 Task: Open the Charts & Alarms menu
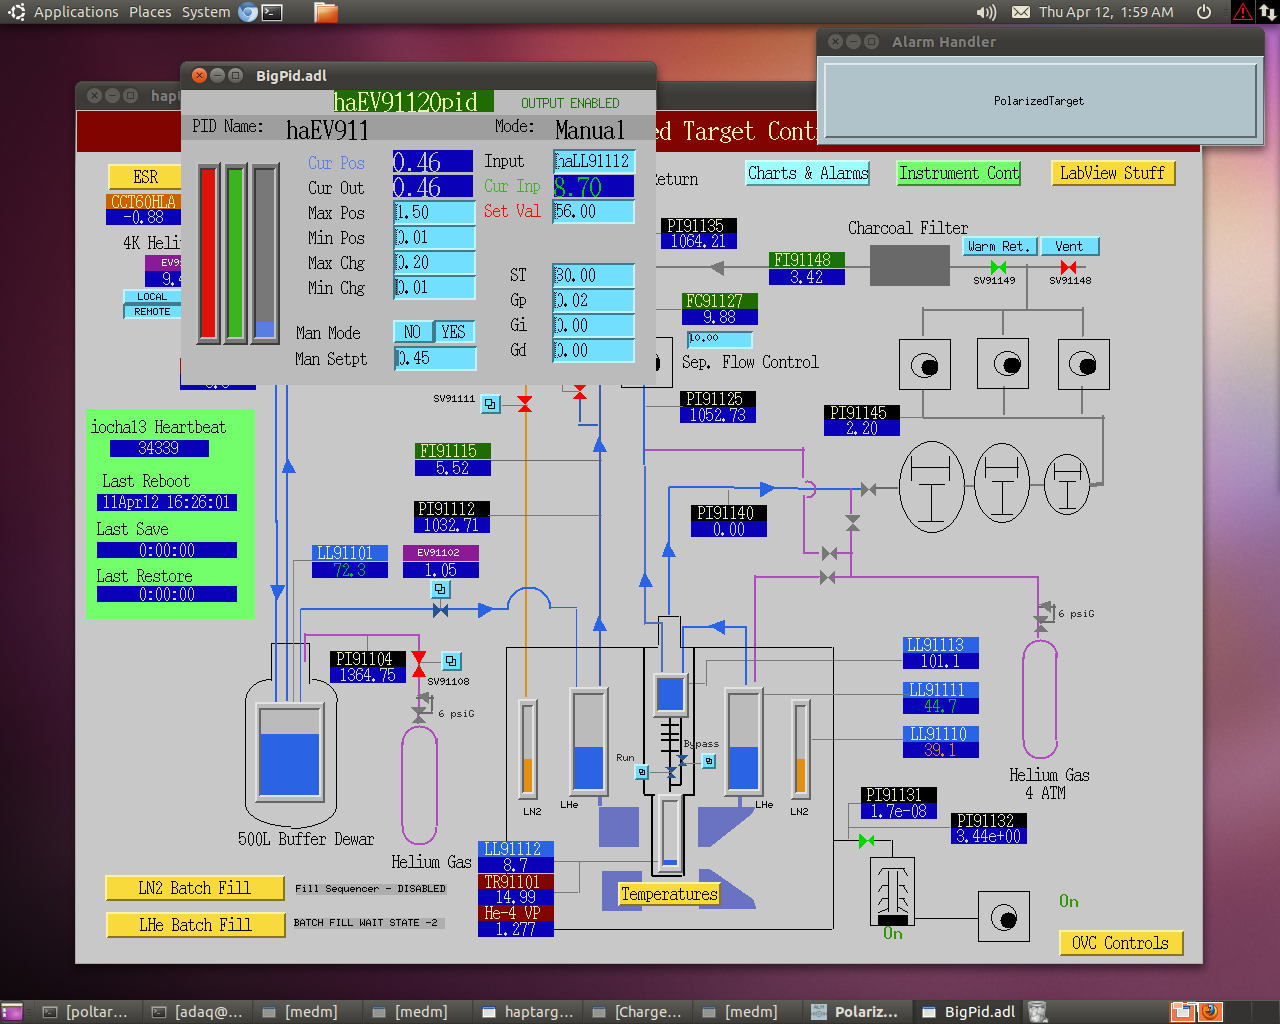pos(808,173)
